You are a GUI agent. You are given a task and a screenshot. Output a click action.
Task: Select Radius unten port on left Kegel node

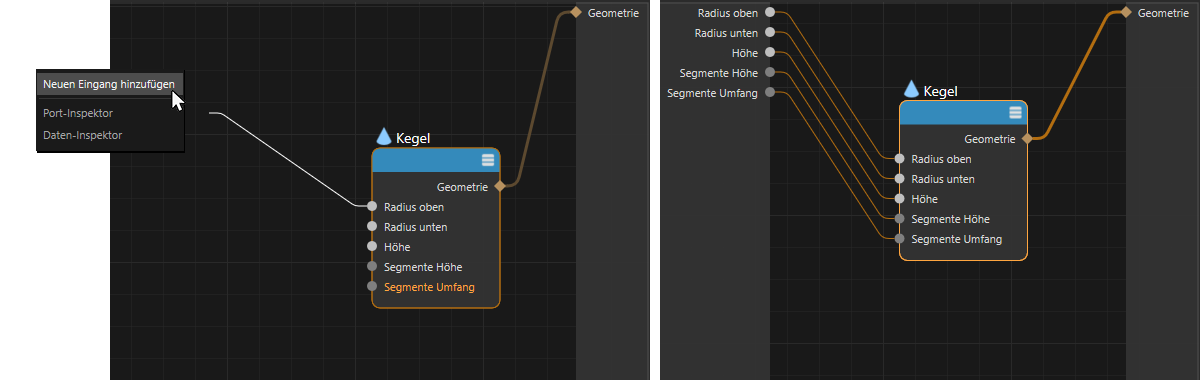tap(372, 227)
